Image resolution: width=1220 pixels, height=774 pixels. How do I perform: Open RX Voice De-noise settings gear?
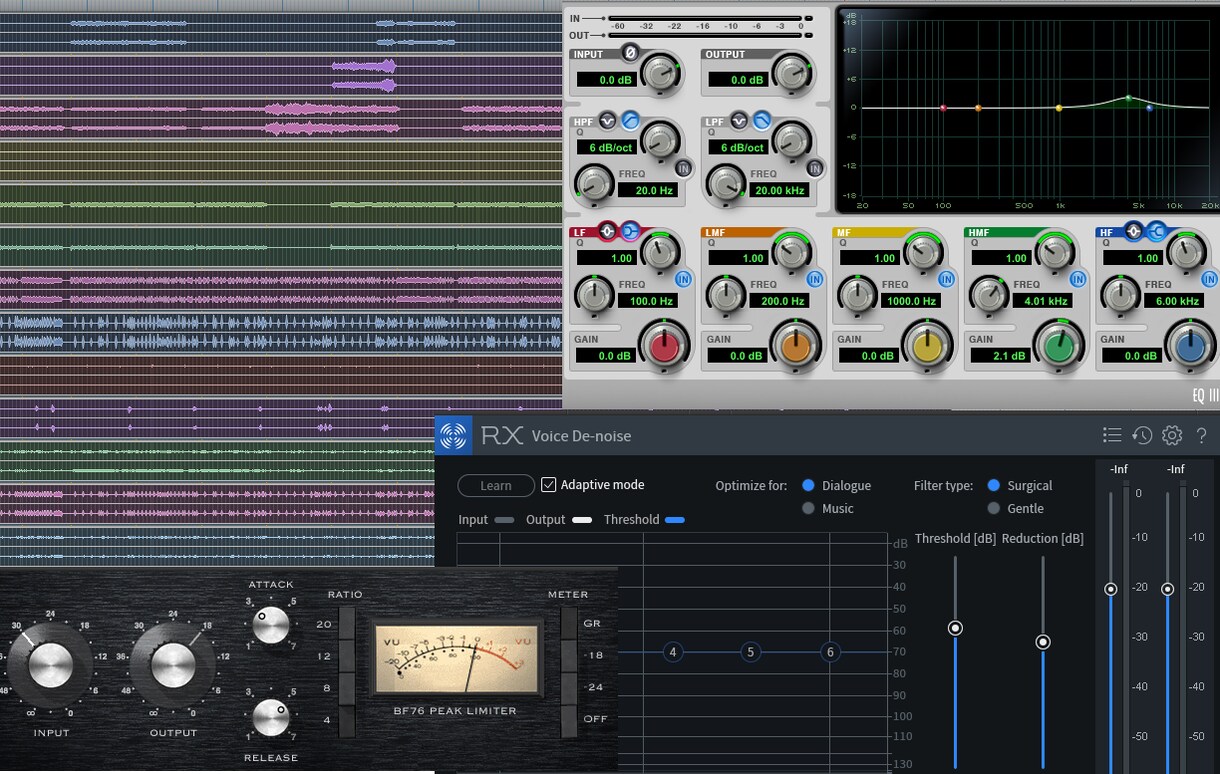tap(1172, 435)
